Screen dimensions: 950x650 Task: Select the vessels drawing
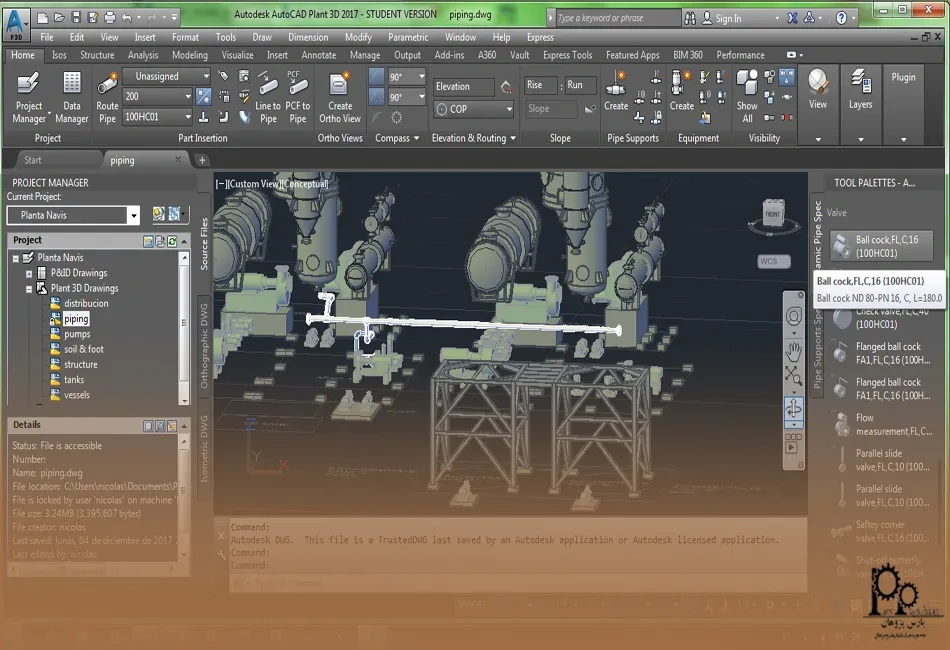(77, 395)
